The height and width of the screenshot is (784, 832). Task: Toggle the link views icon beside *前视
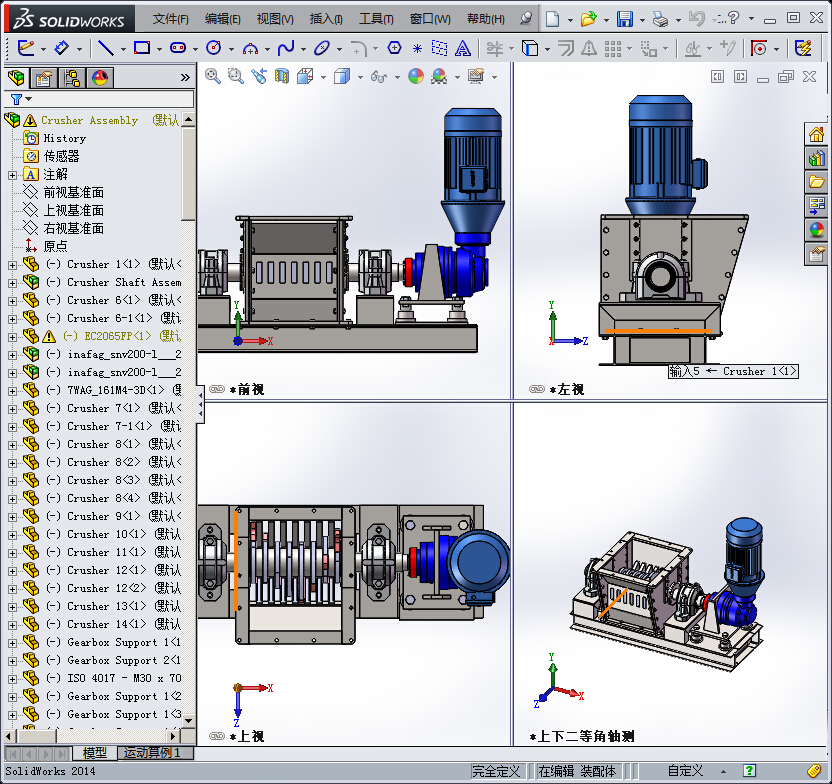[217, 389]
